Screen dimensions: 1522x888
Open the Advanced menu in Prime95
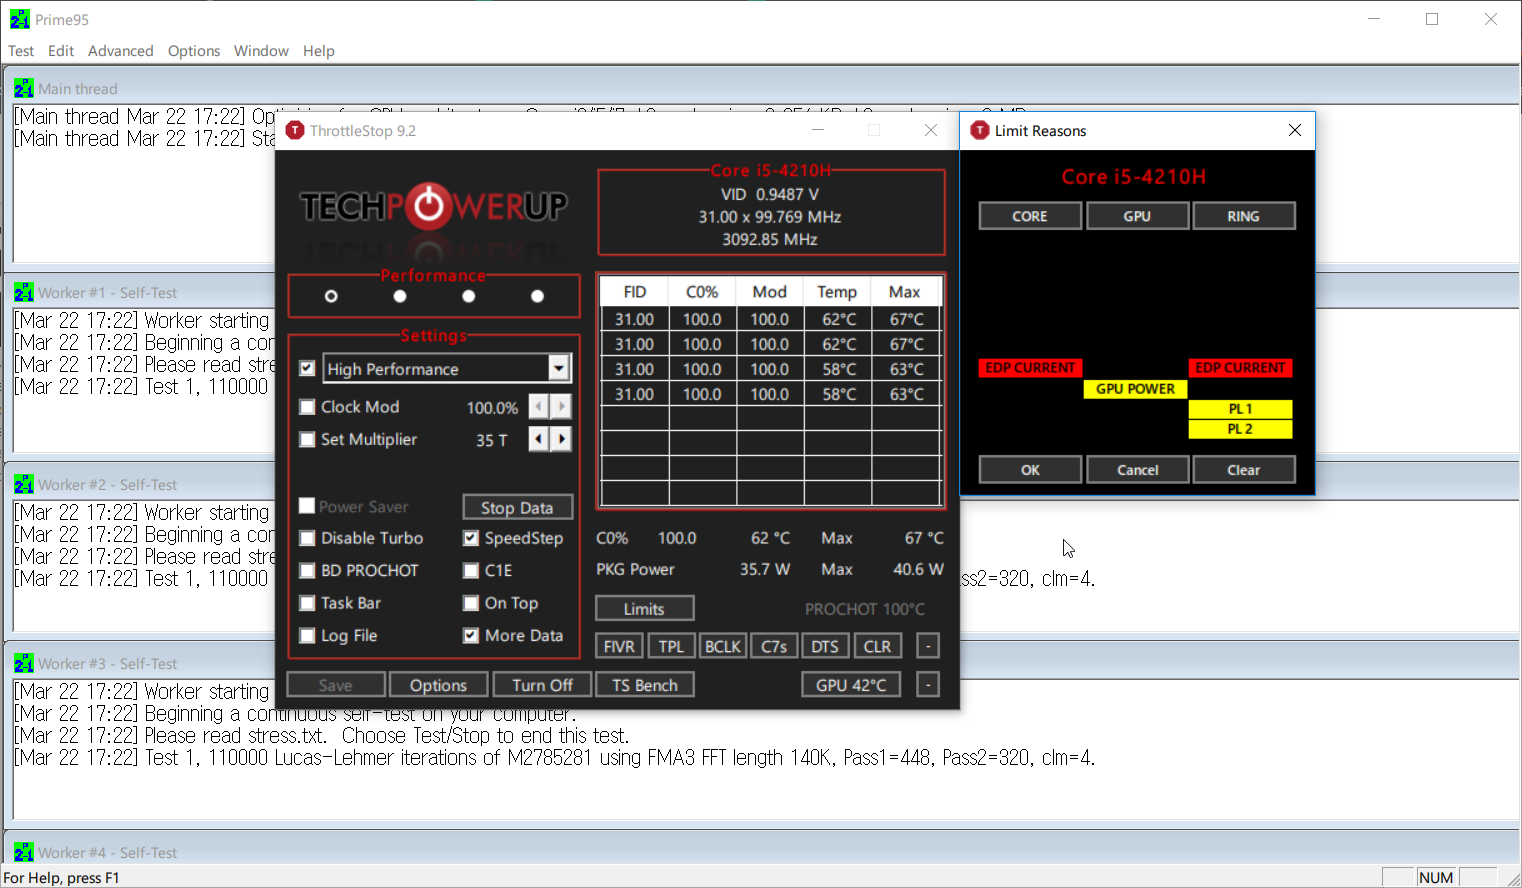120,51
